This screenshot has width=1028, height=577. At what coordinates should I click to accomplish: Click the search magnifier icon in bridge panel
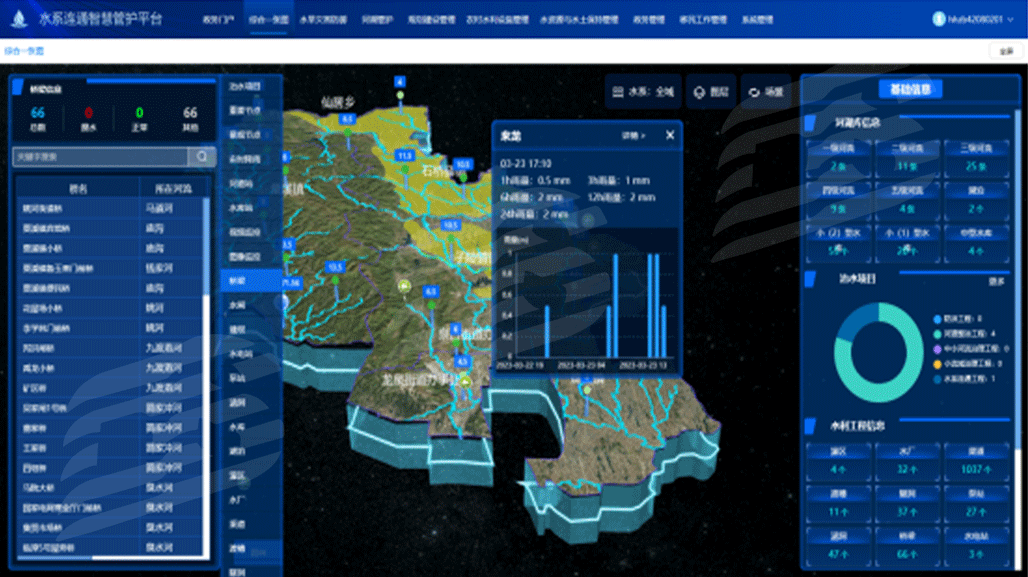pos(203,156)
